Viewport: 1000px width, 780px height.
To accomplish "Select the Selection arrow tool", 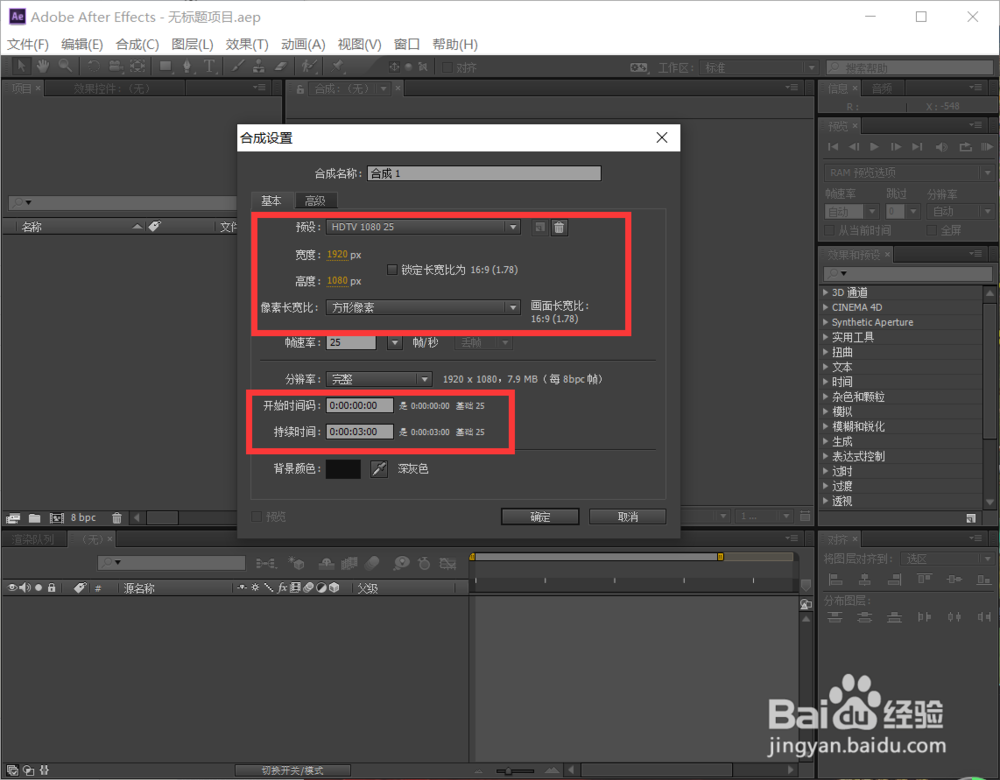I will click(x=20, y=66).
